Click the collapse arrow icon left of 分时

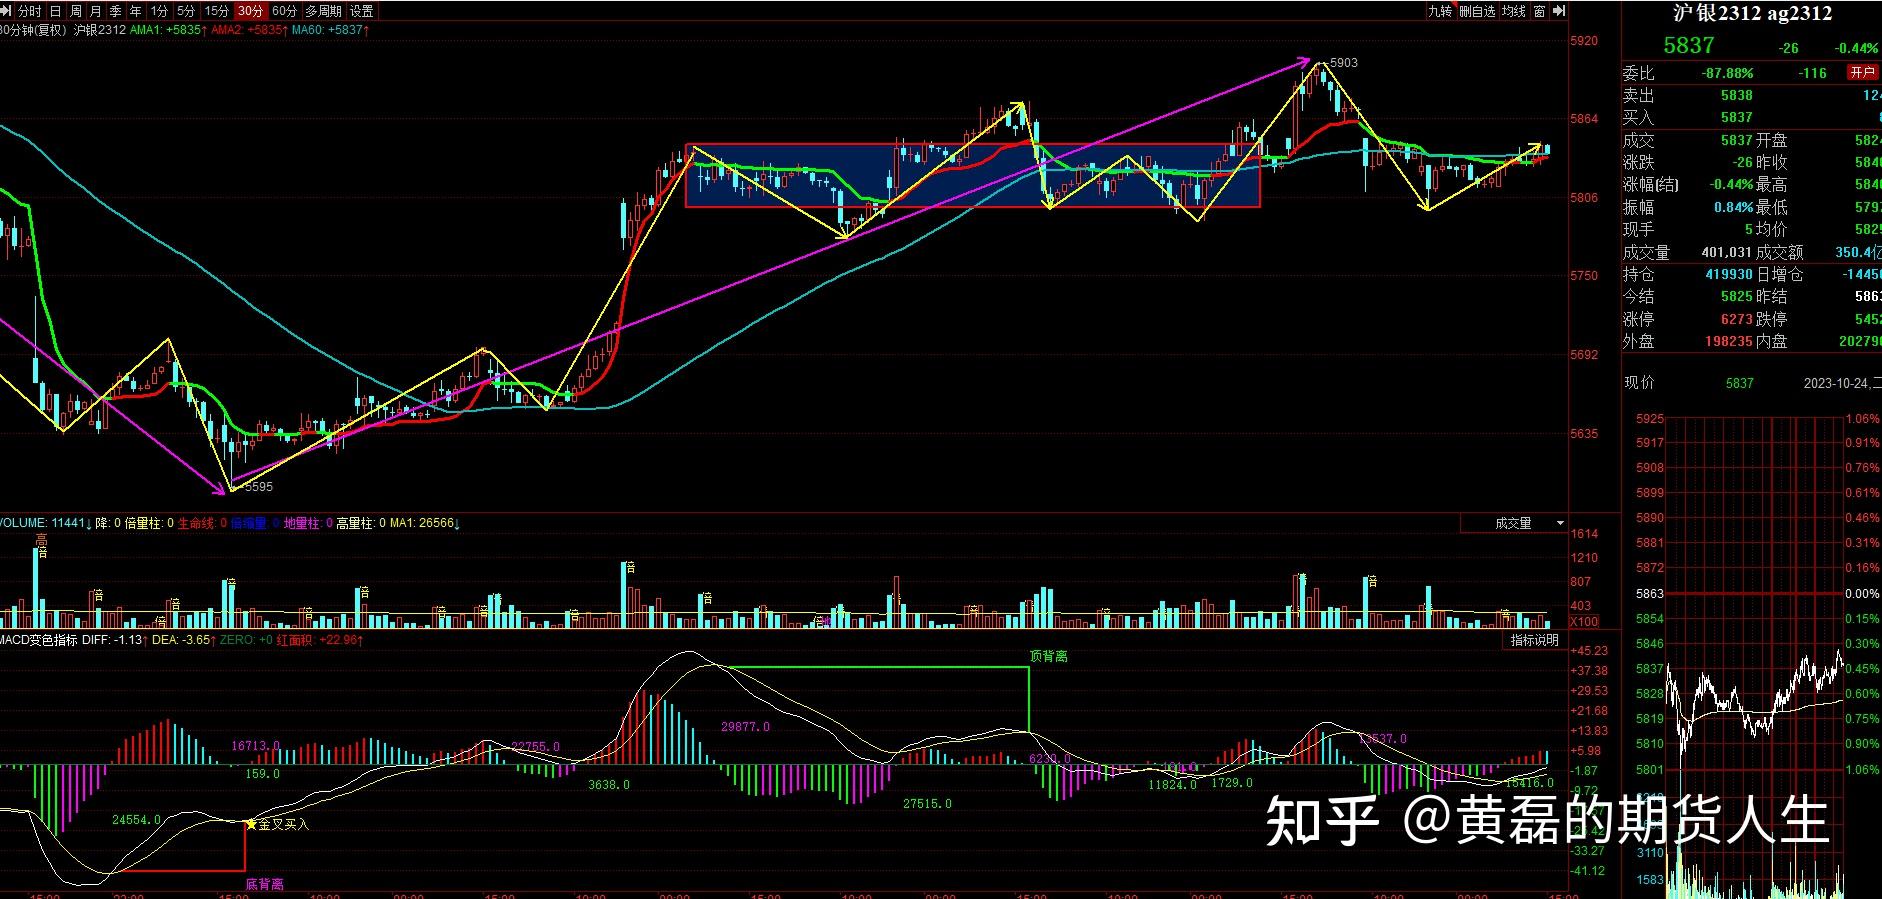(x=8, y=11)
